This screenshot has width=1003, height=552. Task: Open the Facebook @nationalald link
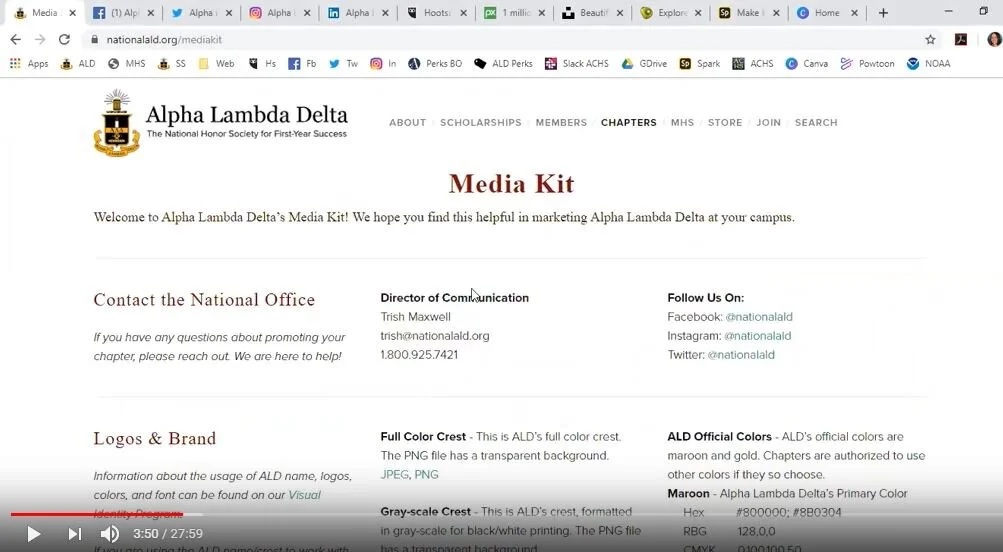pyautogui.click(x=759, y=317)
